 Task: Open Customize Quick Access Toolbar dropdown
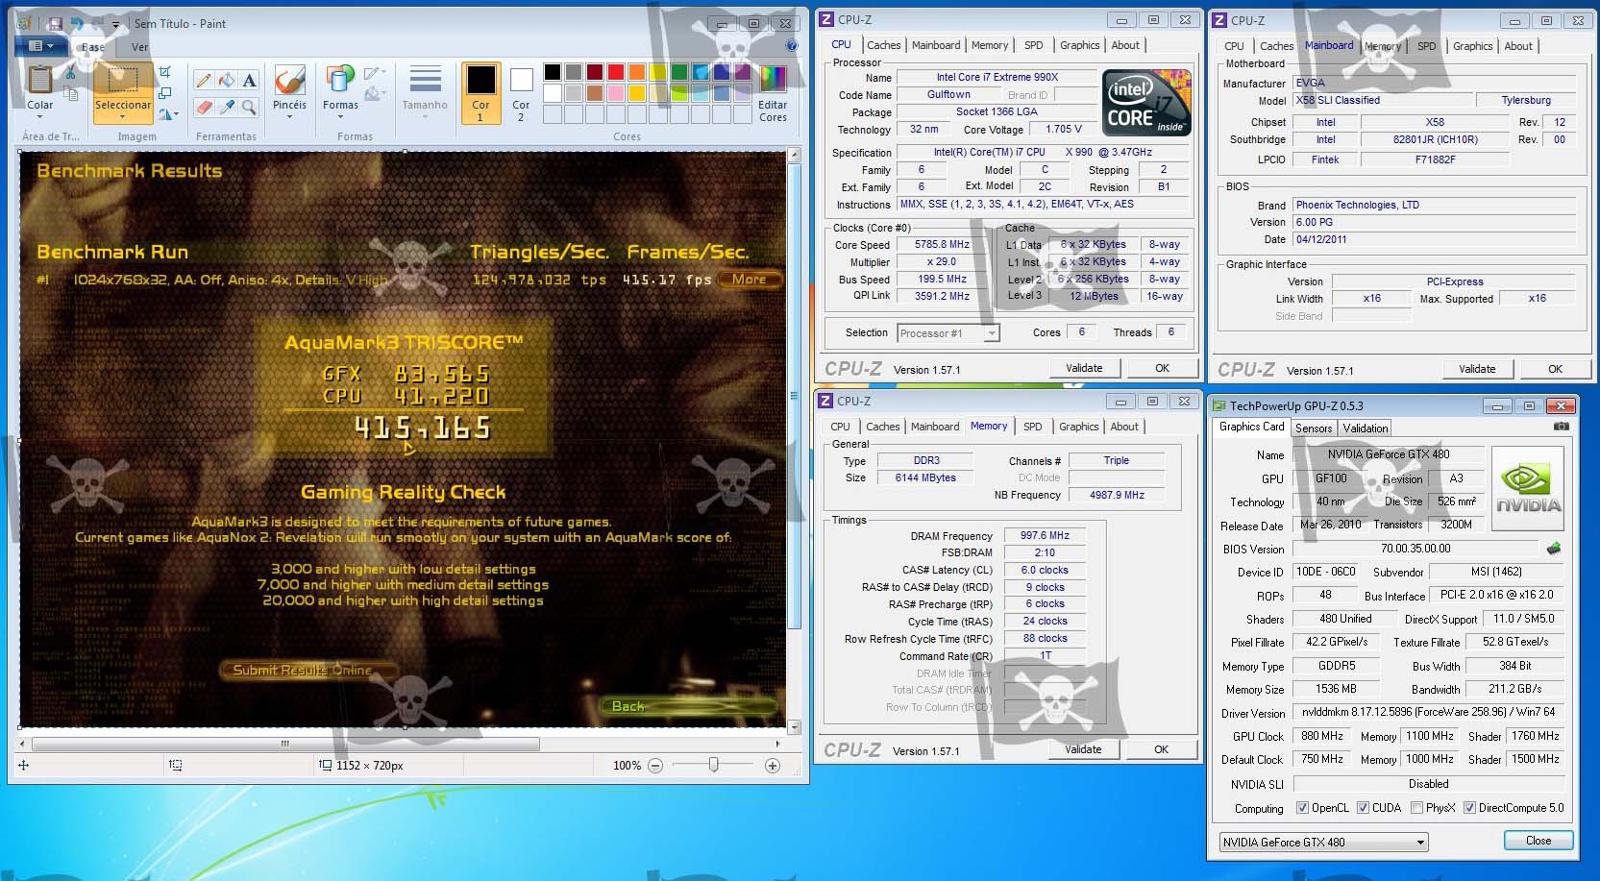click(x=116, y=24)
